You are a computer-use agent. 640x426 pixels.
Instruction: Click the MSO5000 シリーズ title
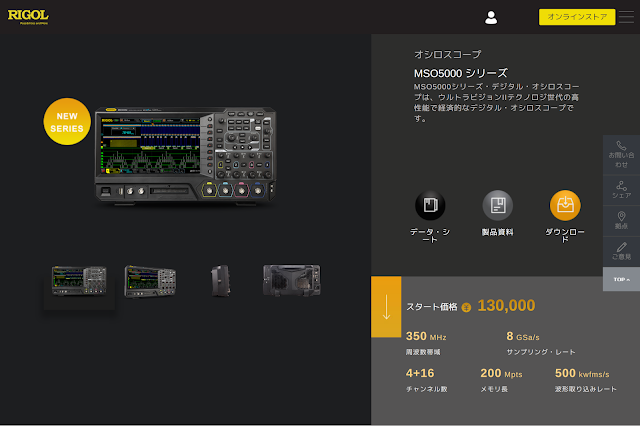pos(461,73)
